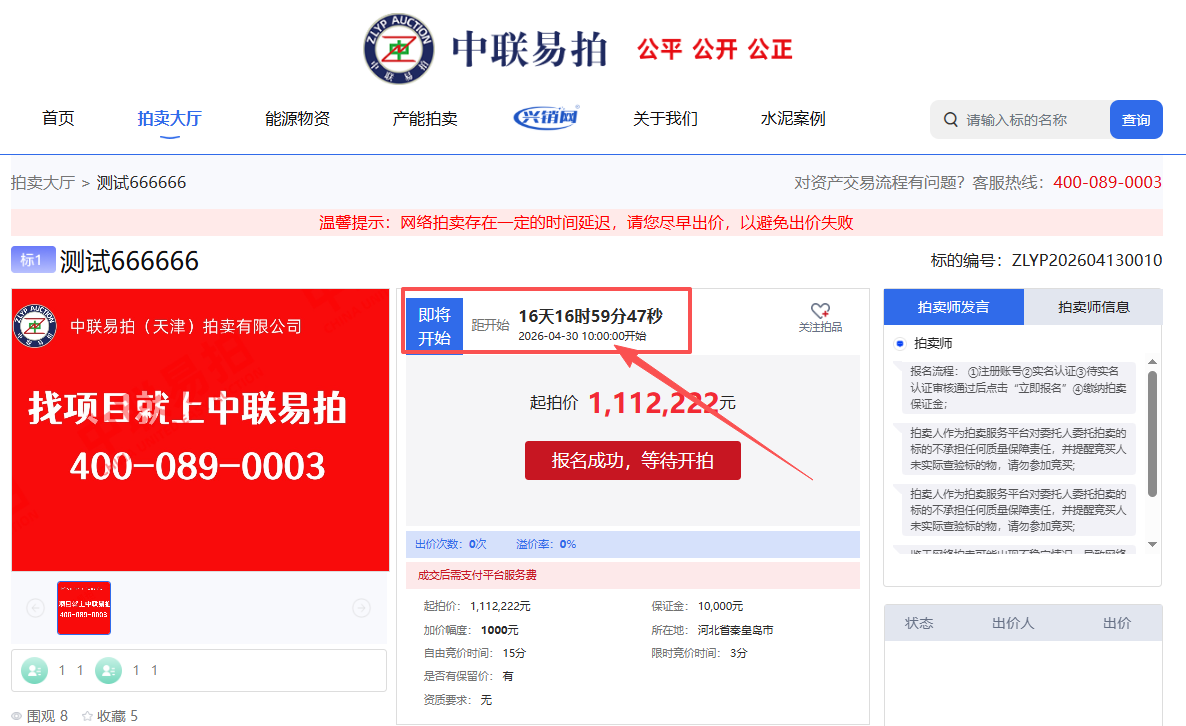Click the 标的编号 ZLYP202604130010 text
The height and width of the screenshot is (726, 1186).
tap(1046, 260)
